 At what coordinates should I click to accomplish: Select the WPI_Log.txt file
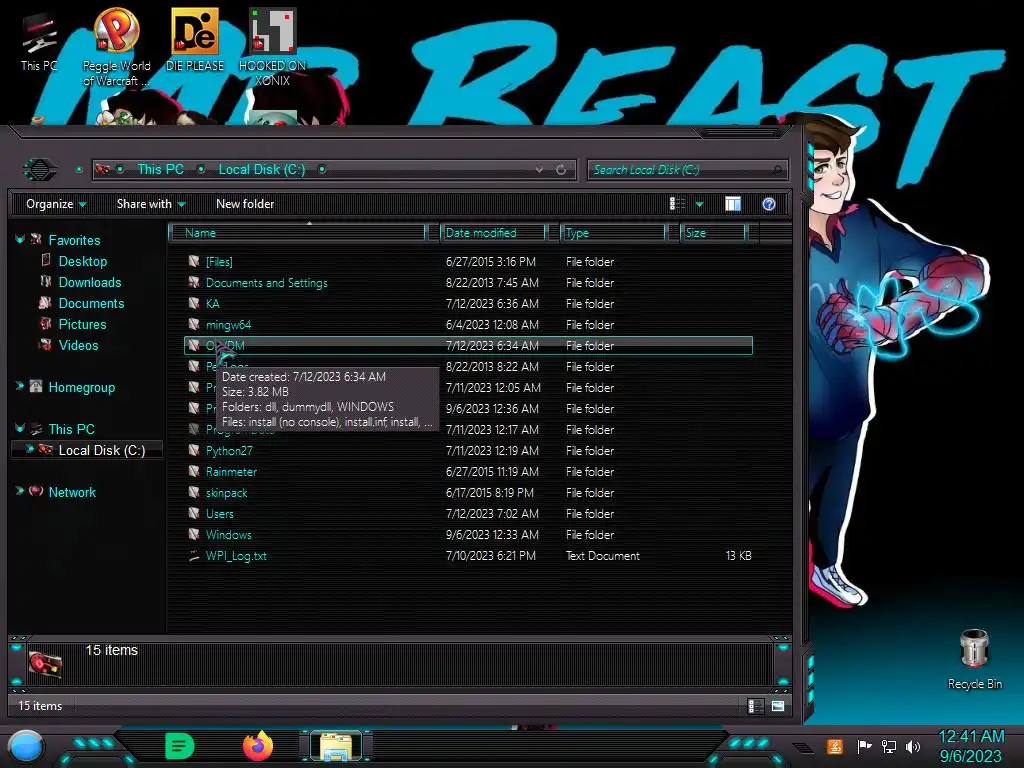pos(468,556)
